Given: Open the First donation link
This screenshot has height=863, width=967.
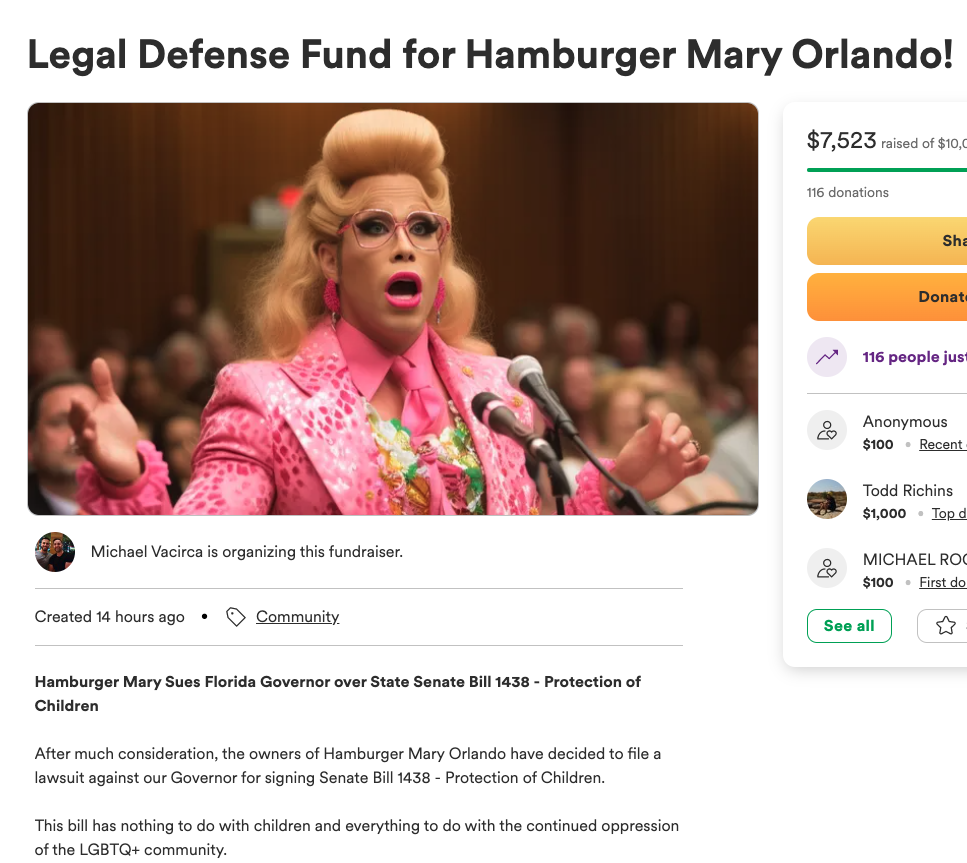Looking at the screenshot, I should pyautogui.click(x=942, y=583).
